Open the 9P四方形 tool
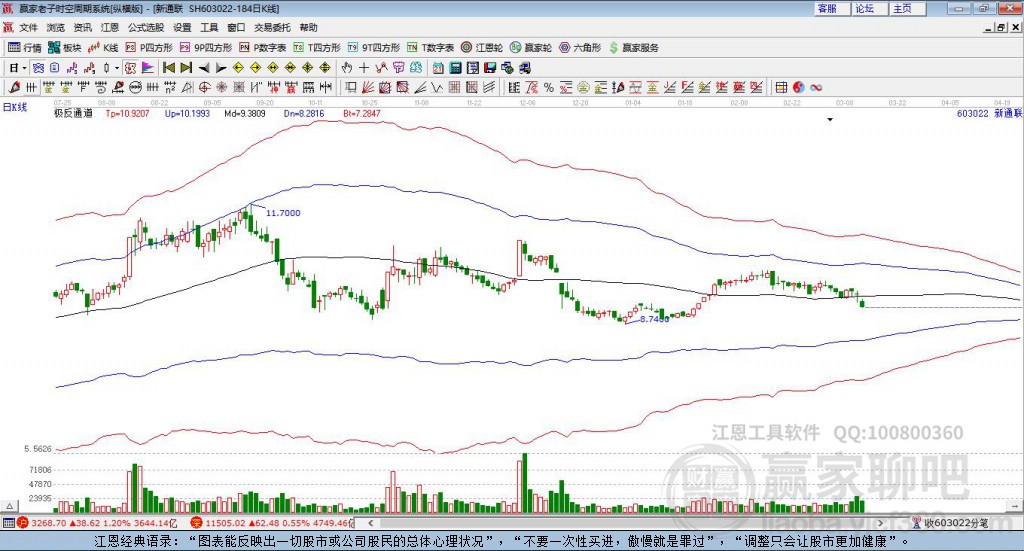The width and height of the screenshot is (1024, 551). click(x=205, y=48)
